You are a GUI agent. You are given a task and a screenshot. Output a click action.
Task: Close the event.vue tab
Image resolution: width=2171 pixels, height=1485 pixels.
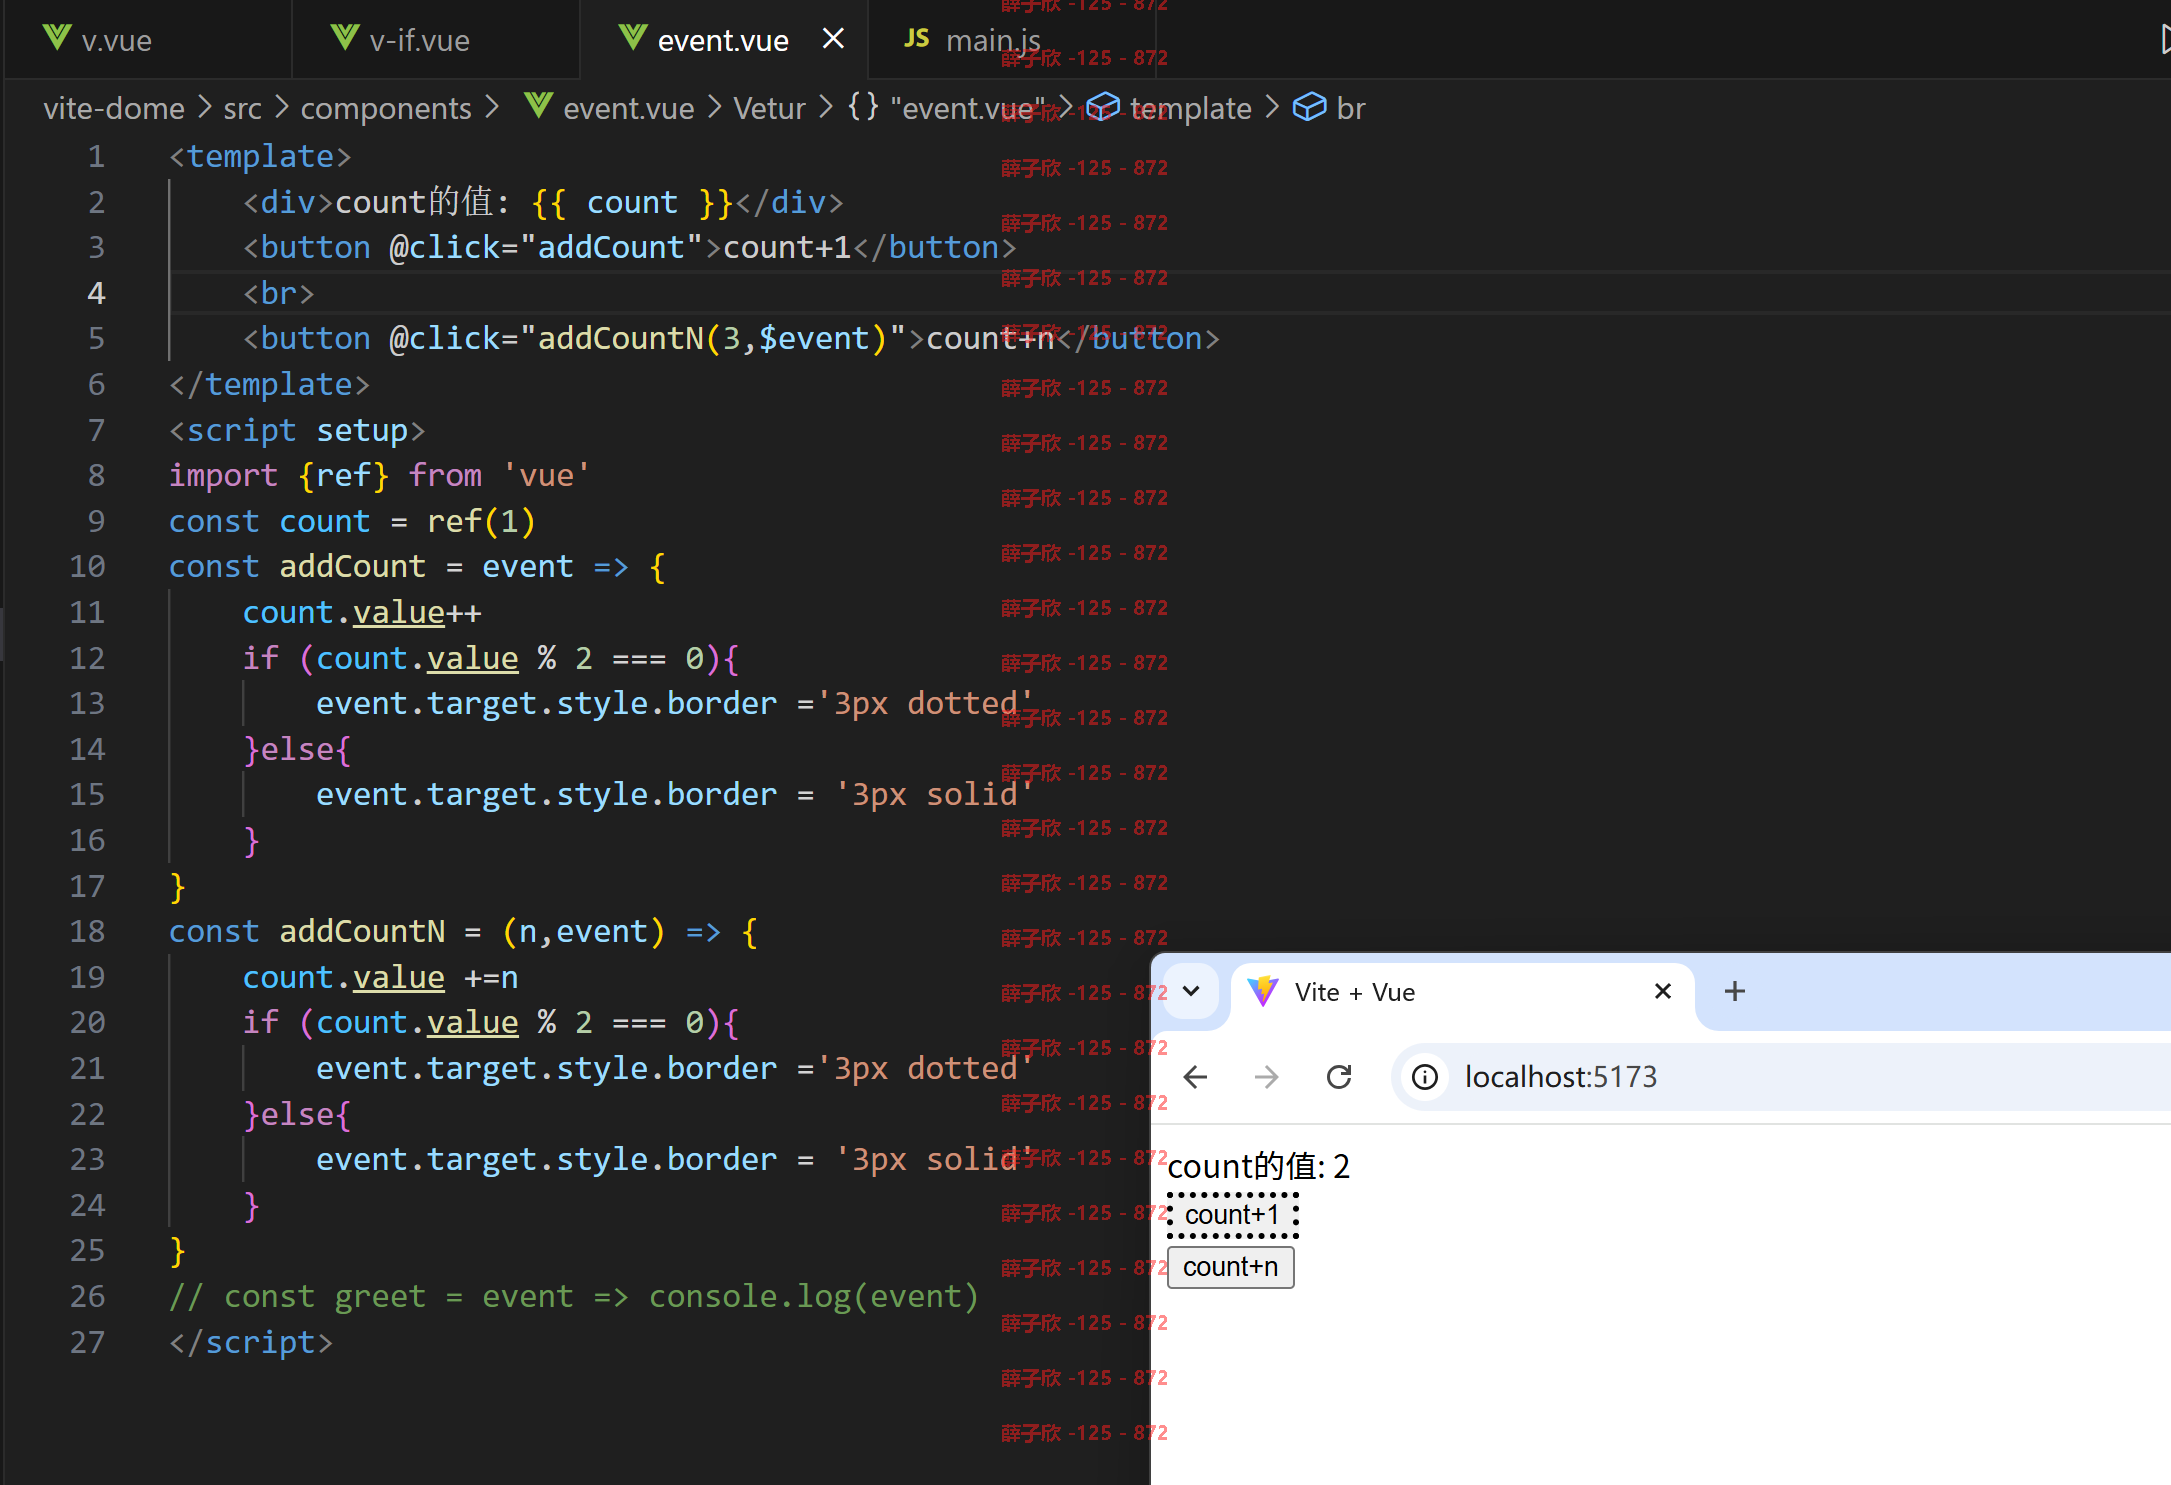[x=833, y=39]
